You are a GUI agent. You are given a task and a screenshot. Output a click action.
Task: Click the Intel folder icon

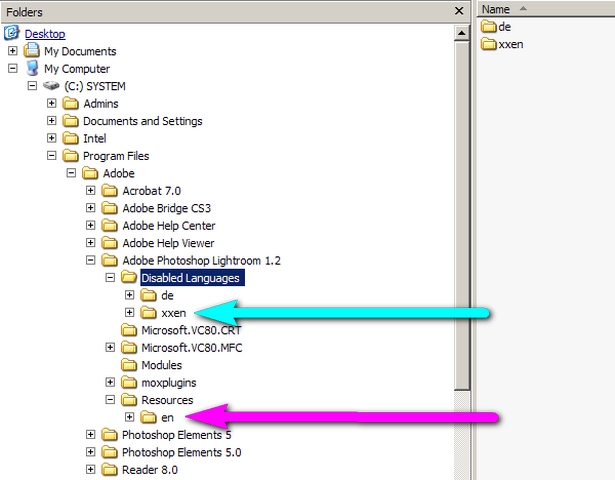tap(71, 138)
